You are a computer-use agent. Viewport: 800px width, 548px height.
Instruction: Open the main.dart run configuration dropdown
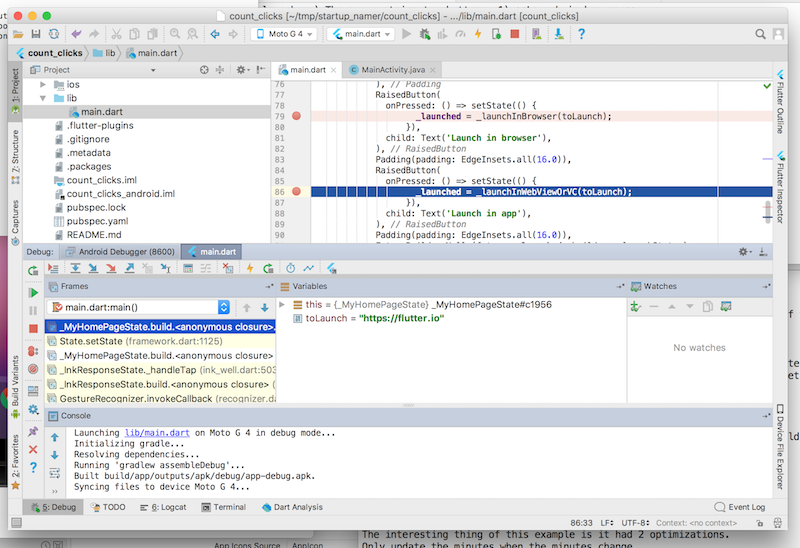[x=362, y=34]
